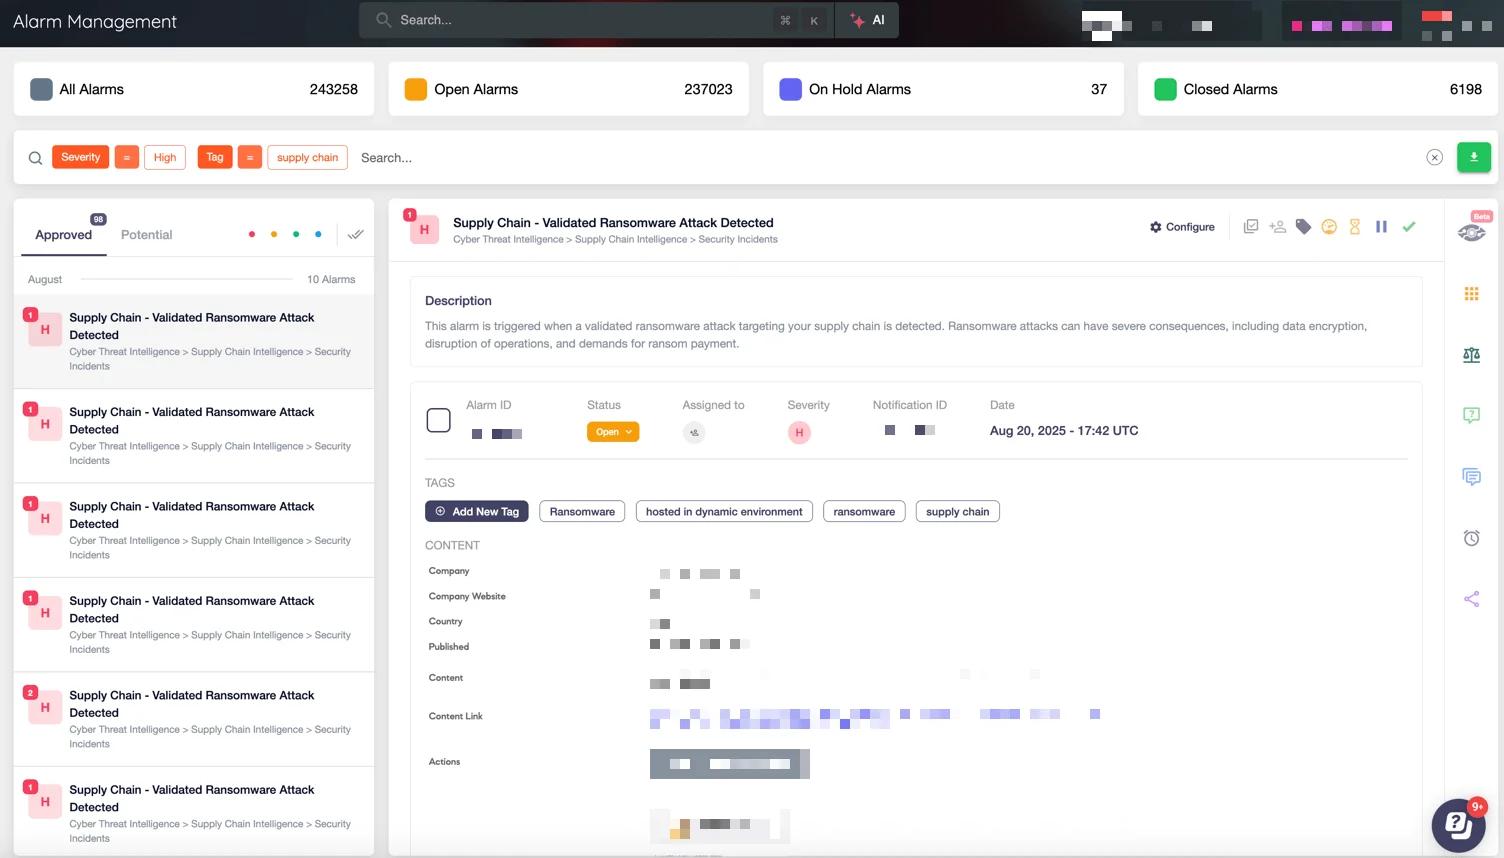Click the tag label icon near Configure
This screenshot has height=858, width=1504.
click(1303, 226)
